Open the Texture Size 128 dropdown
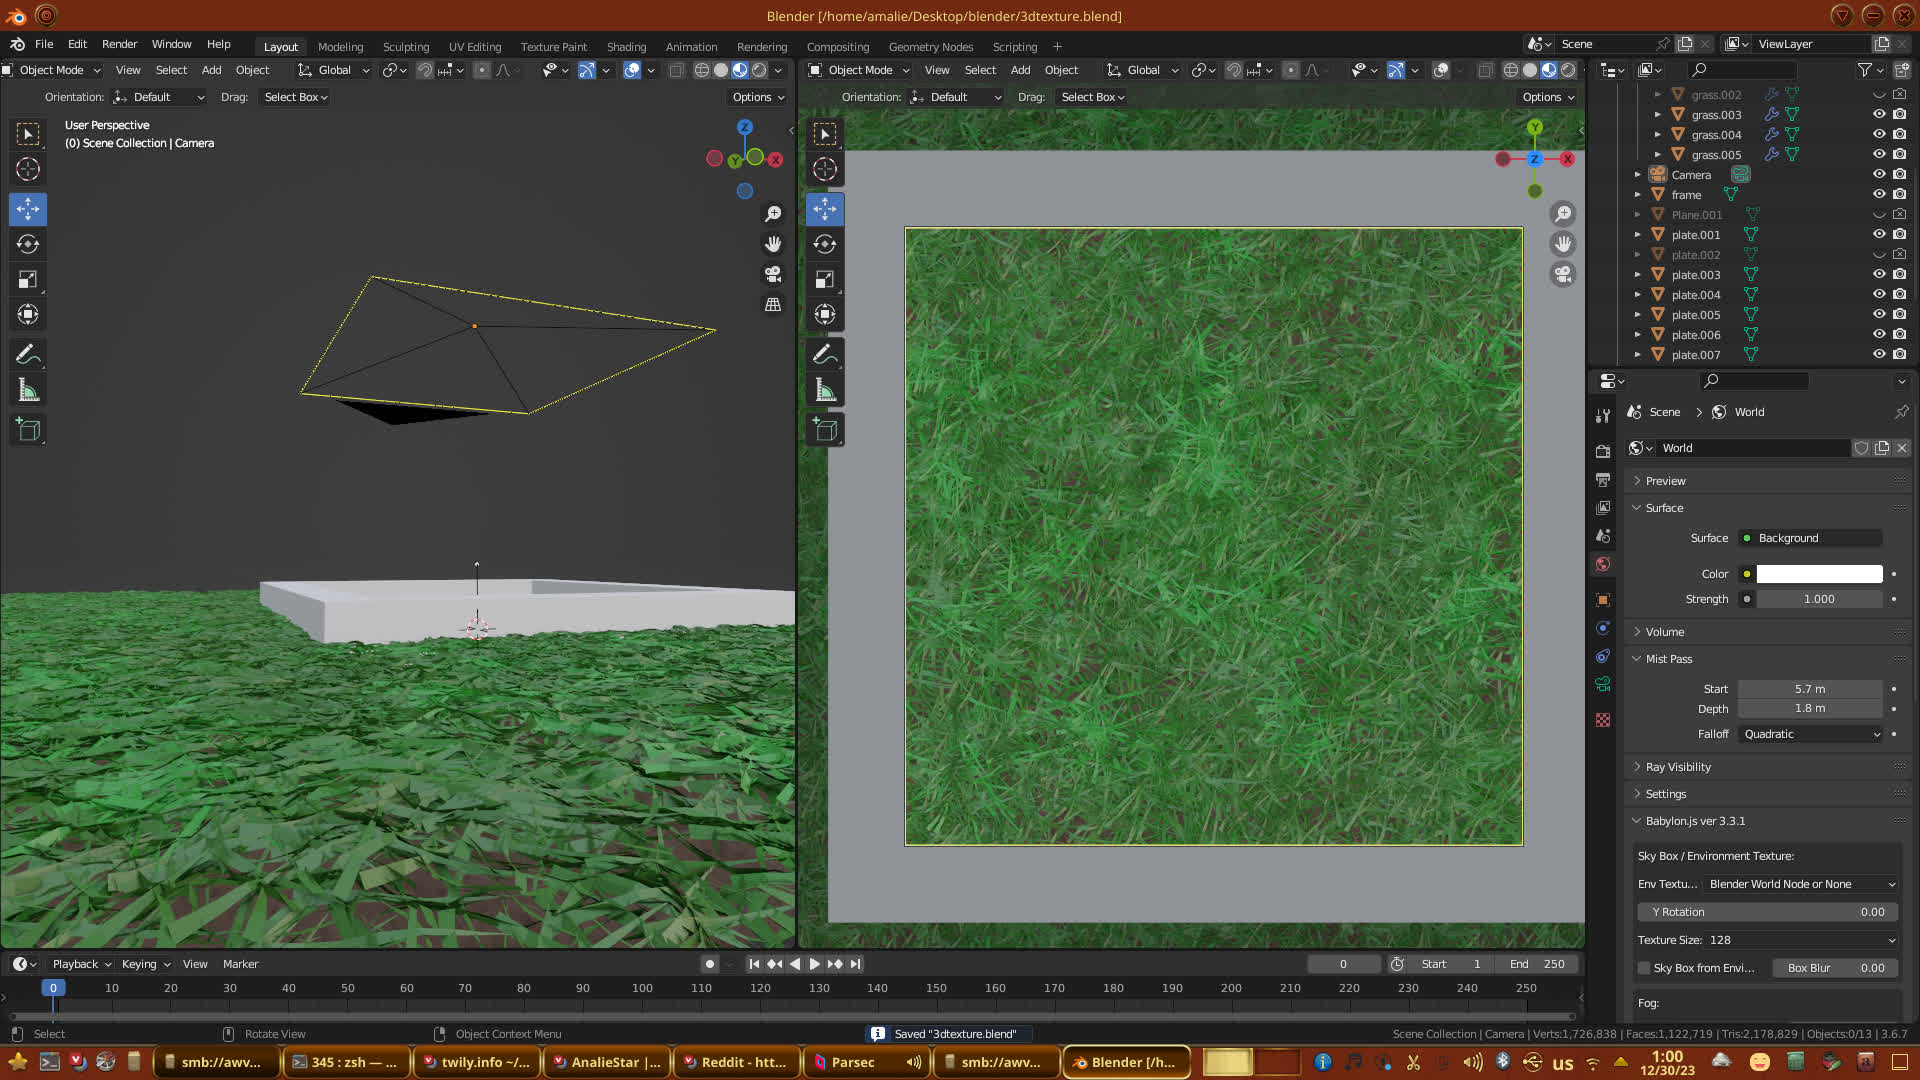This screenshot has width=1920, height=1080. [x=1801, y=940]
